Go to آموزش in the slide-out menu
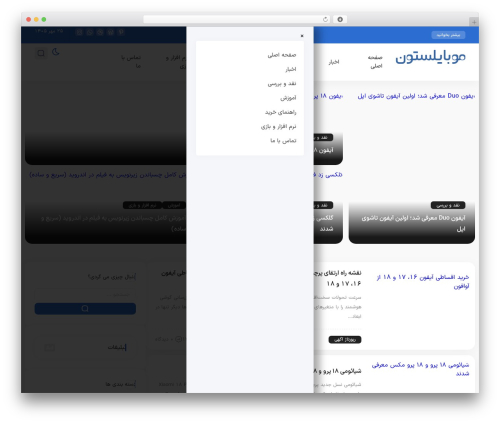 288,98
